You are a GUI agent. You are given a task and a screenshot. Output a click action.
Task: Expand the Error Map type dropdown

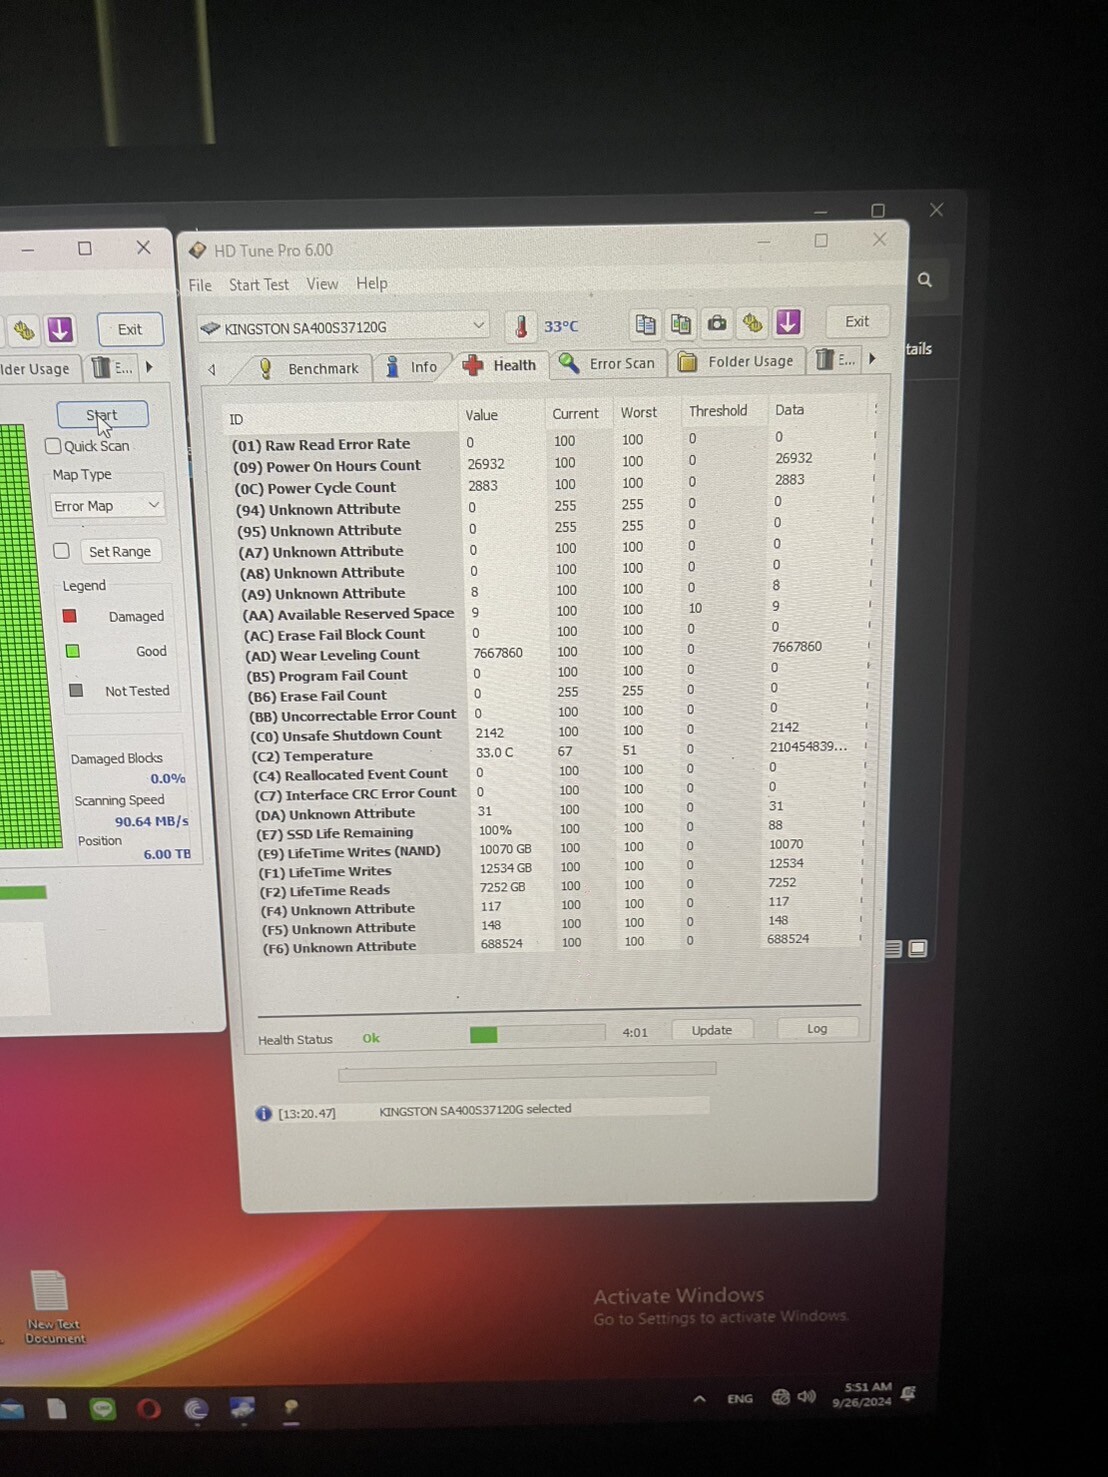click(x=106, y=506)
